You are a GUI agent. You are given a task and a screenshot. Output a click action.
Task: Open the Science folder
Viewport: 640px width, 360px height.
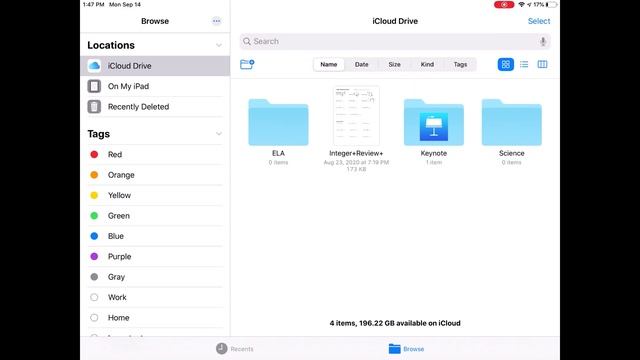click(x=512, y=122)
